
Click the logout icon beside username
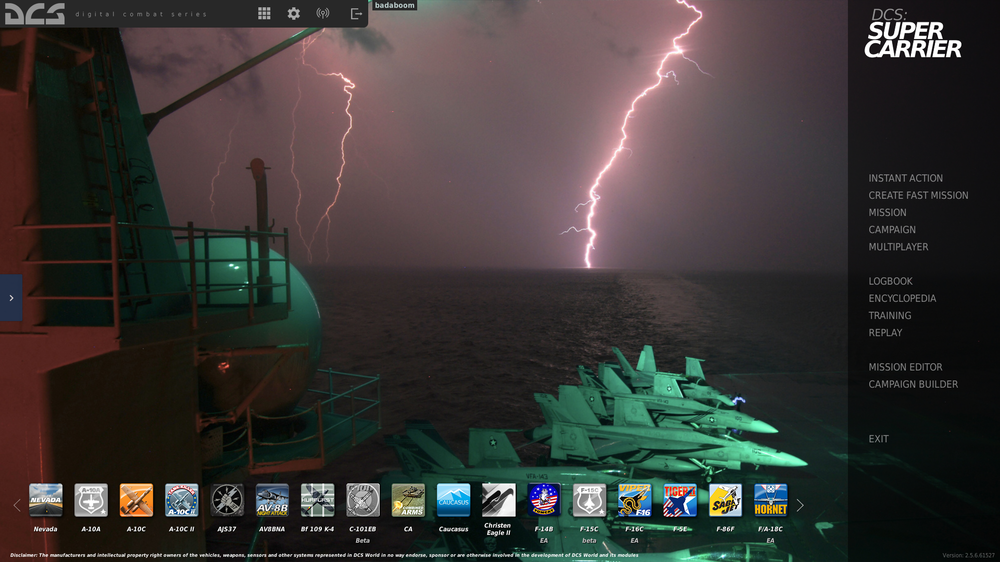coord(356,13)
